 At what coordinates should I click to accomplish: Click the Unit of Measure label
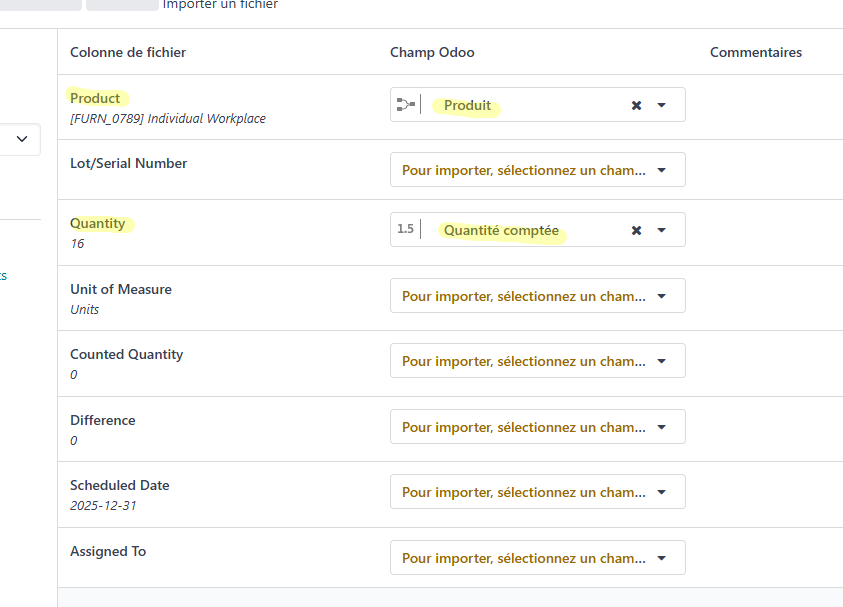pyautogui.click(x=121, y=289)
